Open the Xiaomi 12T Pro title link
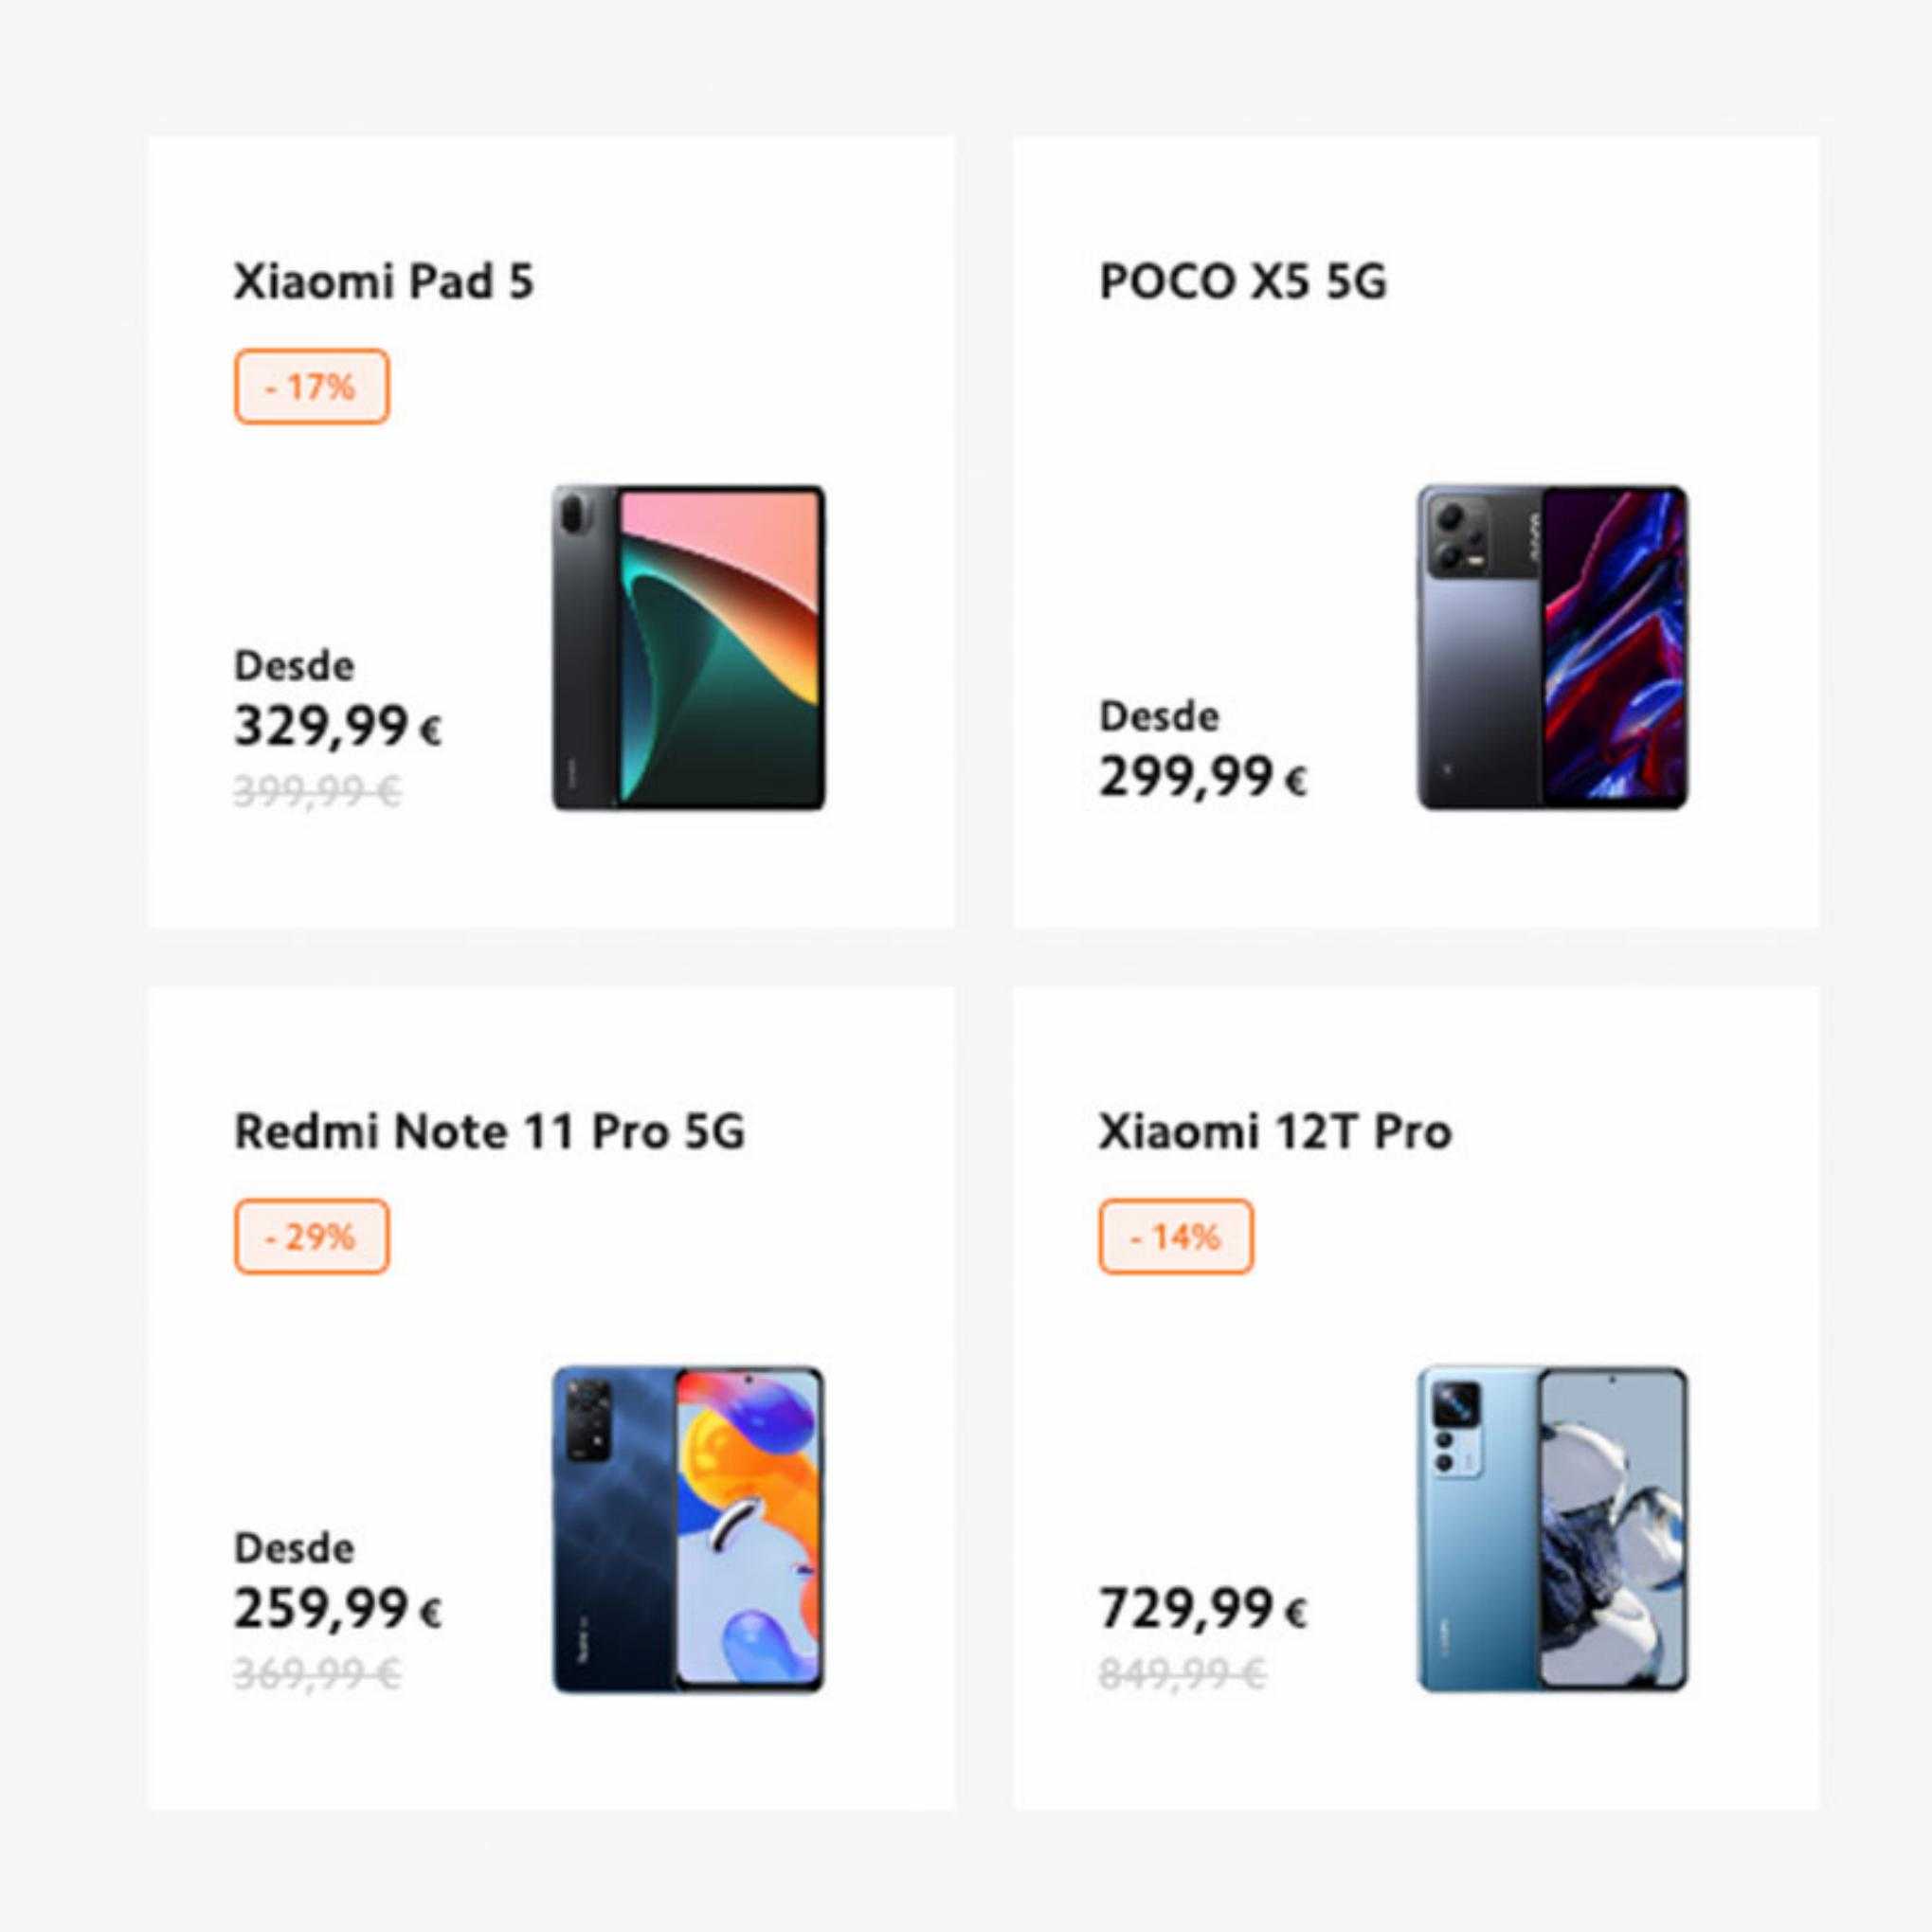Viewport: 1932px width, 1932px height. click(1275, 1132)
